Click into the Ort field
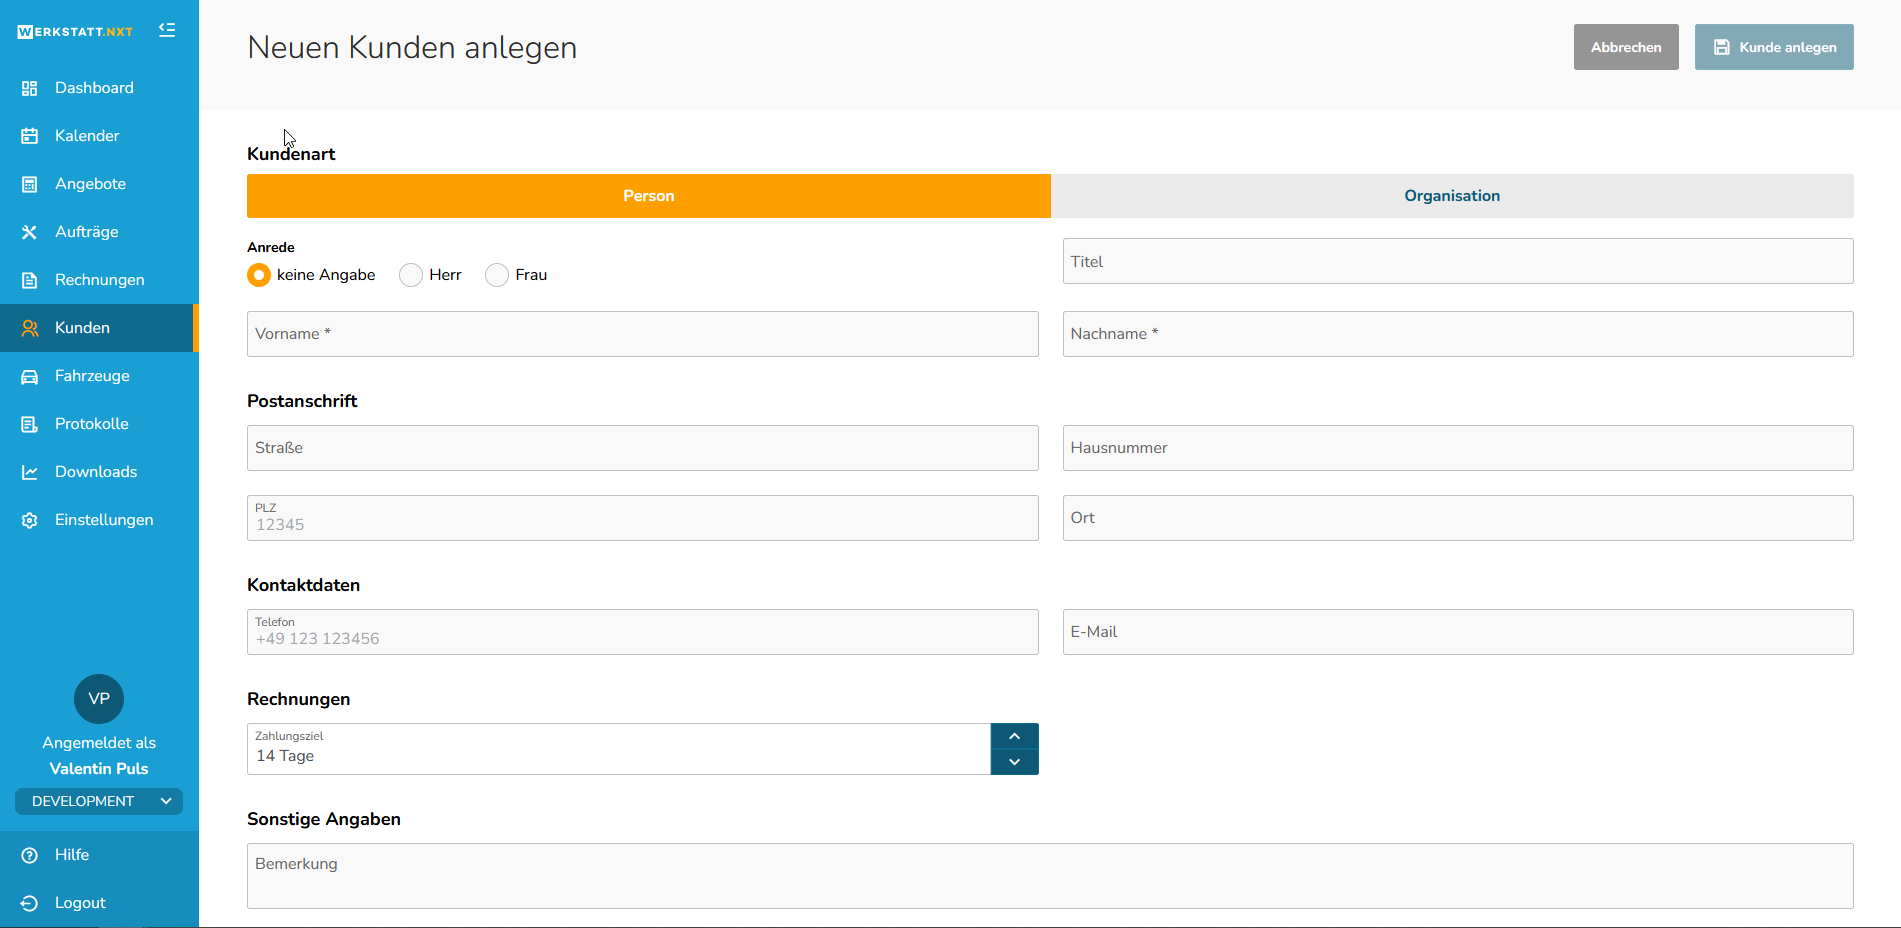 (1458, 518)
